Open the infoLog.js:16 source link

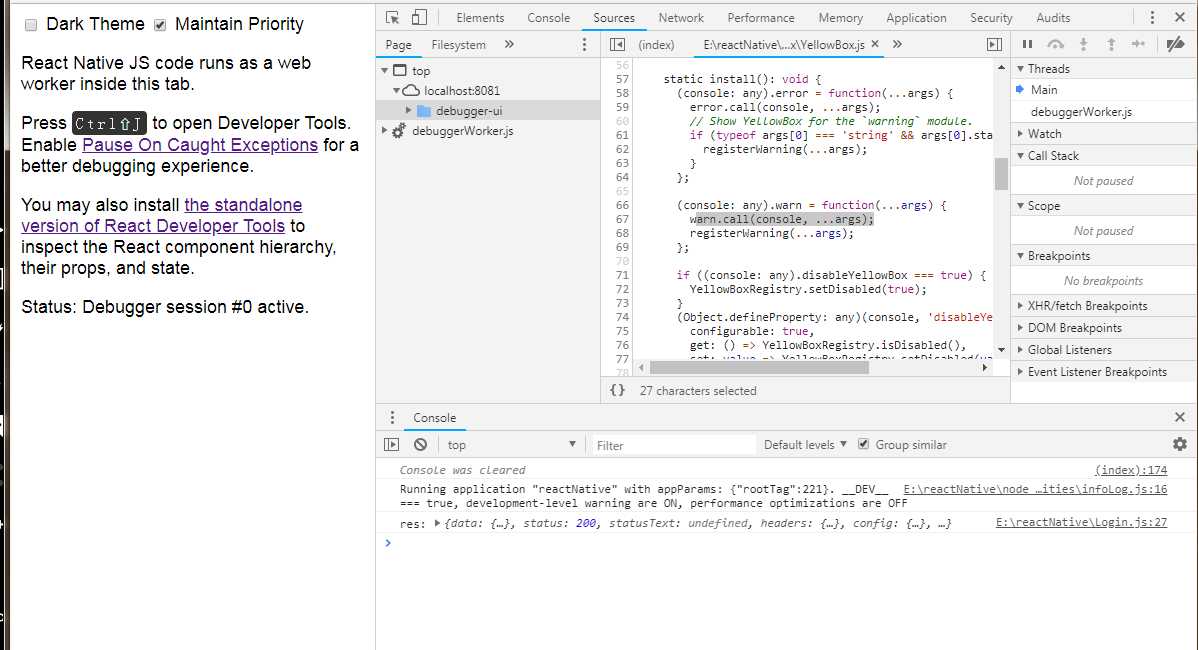tap(1035, 489)
